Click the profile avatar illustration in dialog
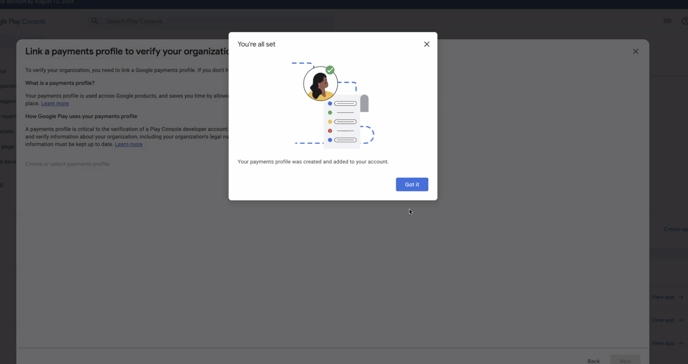The width and height of the screenshot is (688, 364). click(320, 83)
